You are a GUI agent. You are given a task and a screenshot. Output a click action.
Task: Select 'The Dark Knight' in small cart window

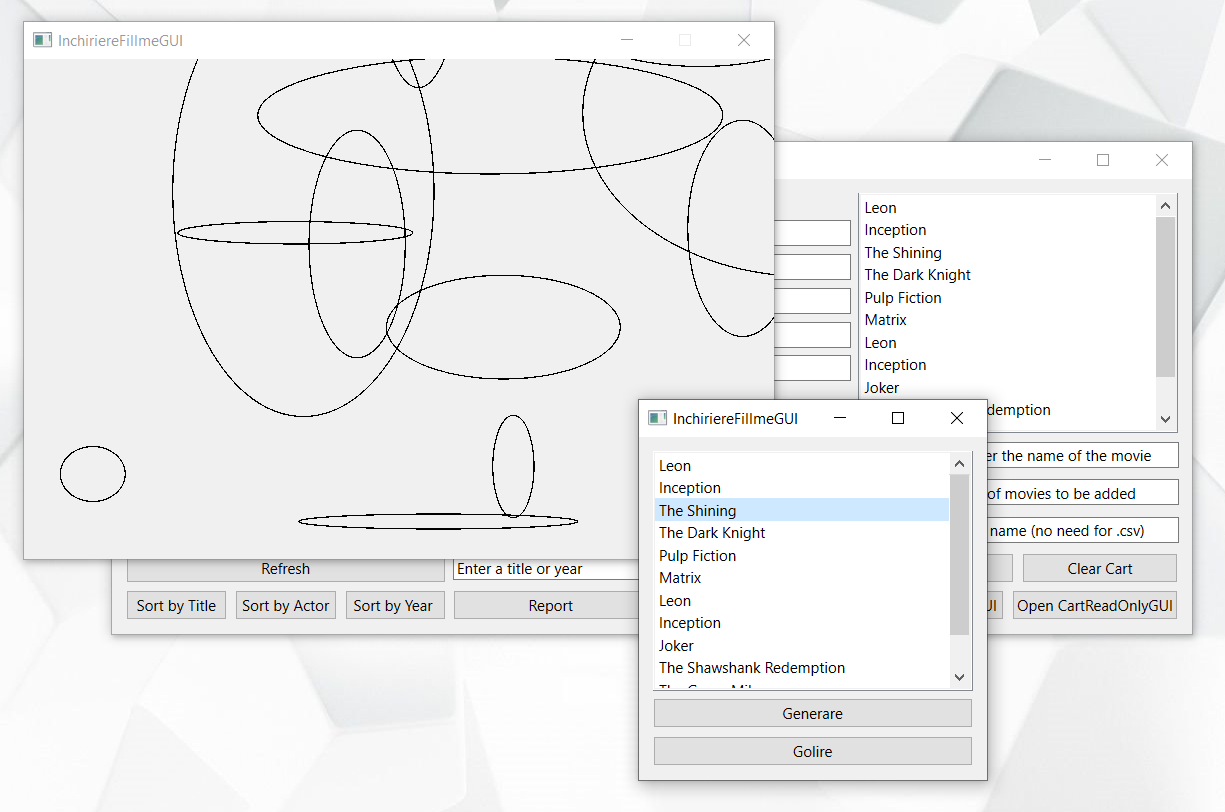pyautogui.click(x=801, y=533)
